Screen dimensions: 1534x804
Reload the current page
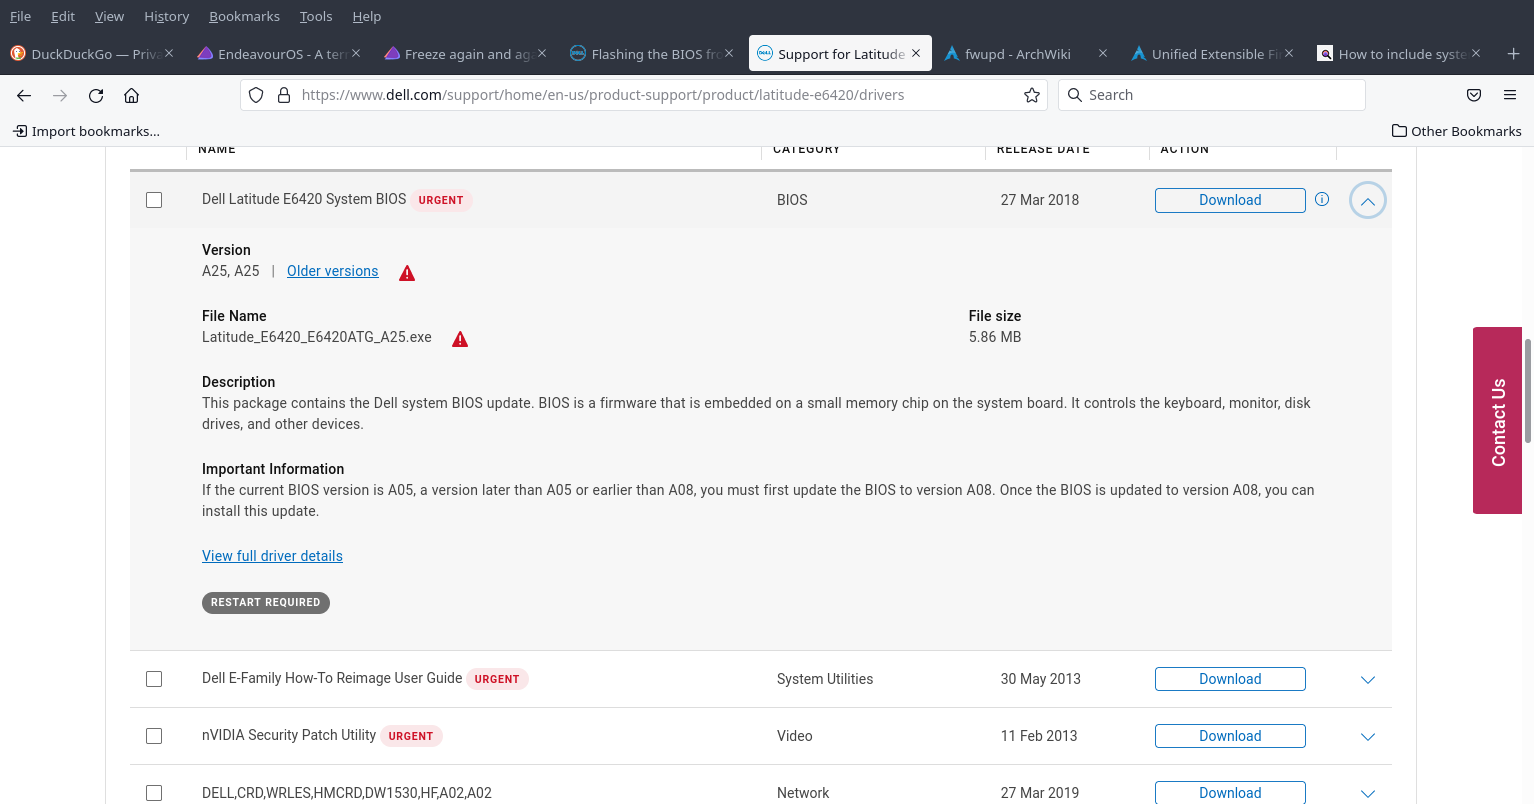[x=96, y=95]
